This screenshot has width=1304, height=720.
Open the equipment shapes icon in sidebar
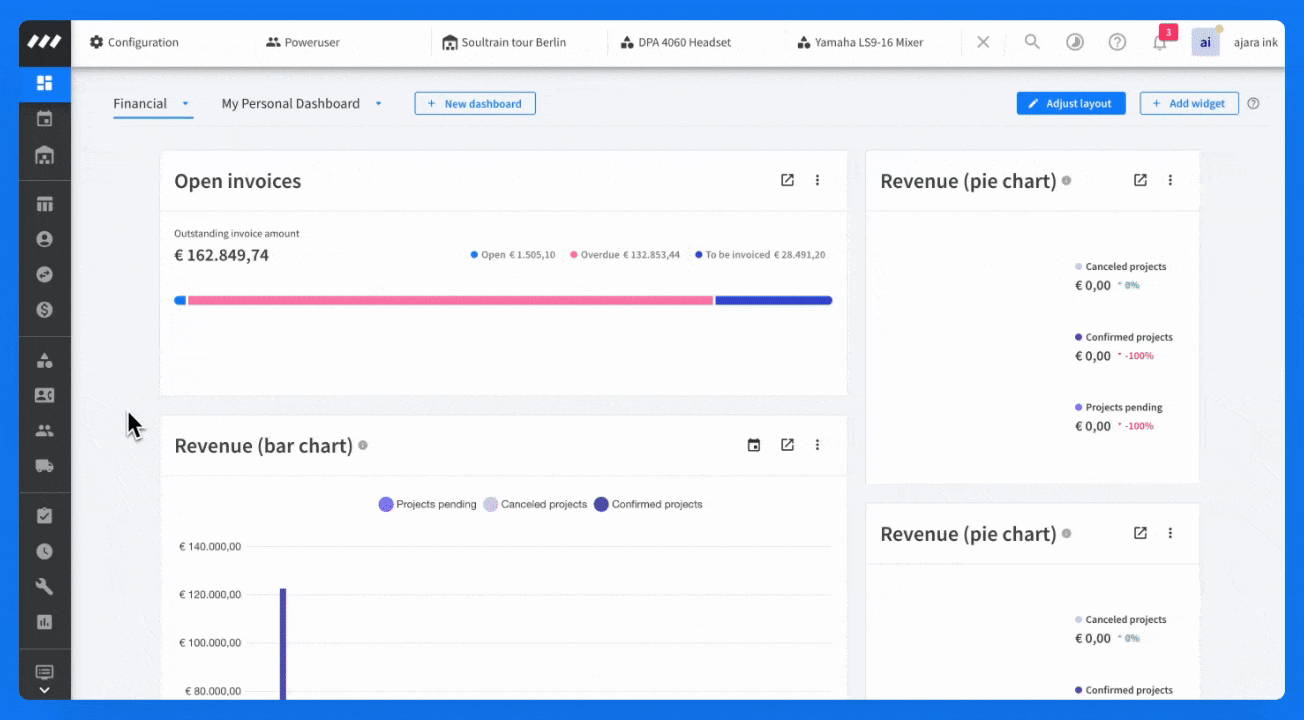(x=44, y=360)
